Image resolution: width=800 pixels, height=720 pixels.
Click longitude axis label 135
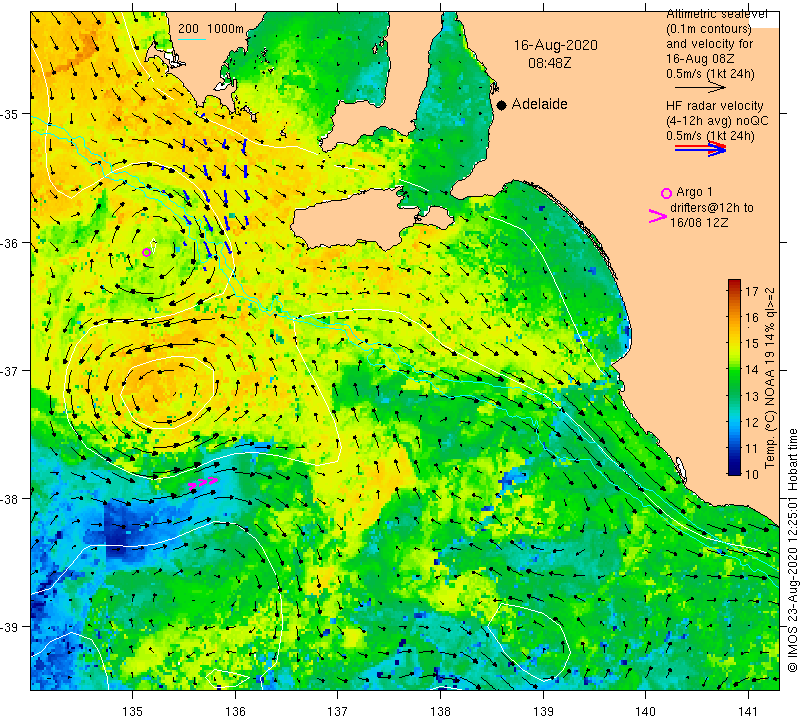click(133, 711)
